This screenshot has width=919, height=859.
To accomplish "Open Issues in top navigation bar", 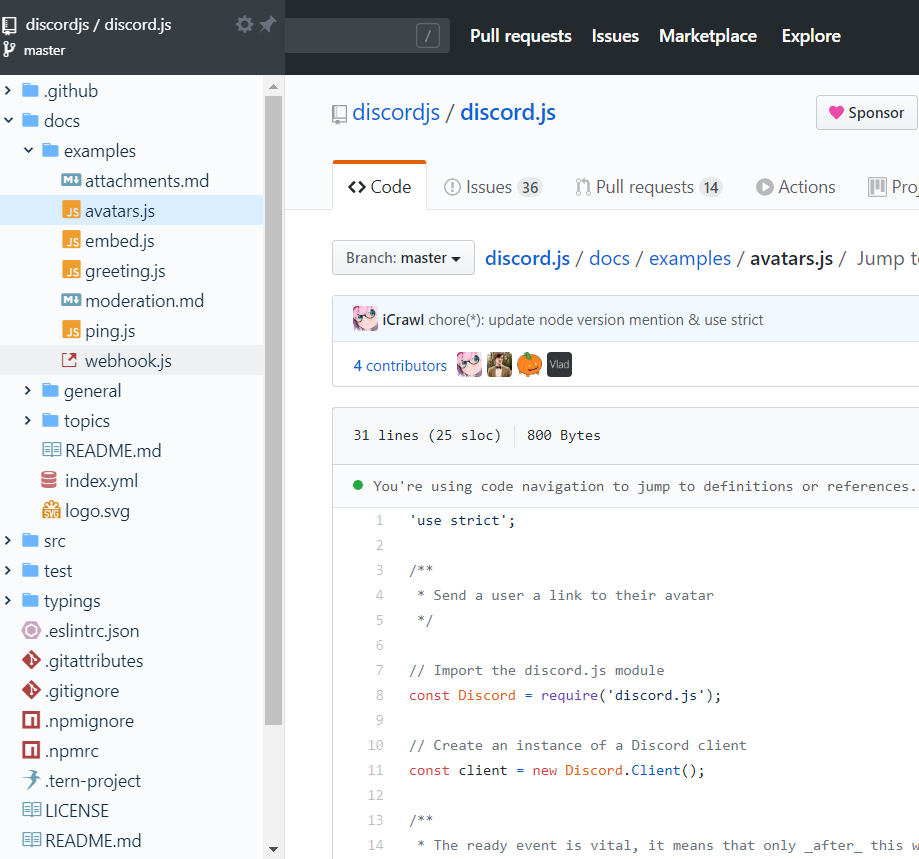I will [615, 36].
